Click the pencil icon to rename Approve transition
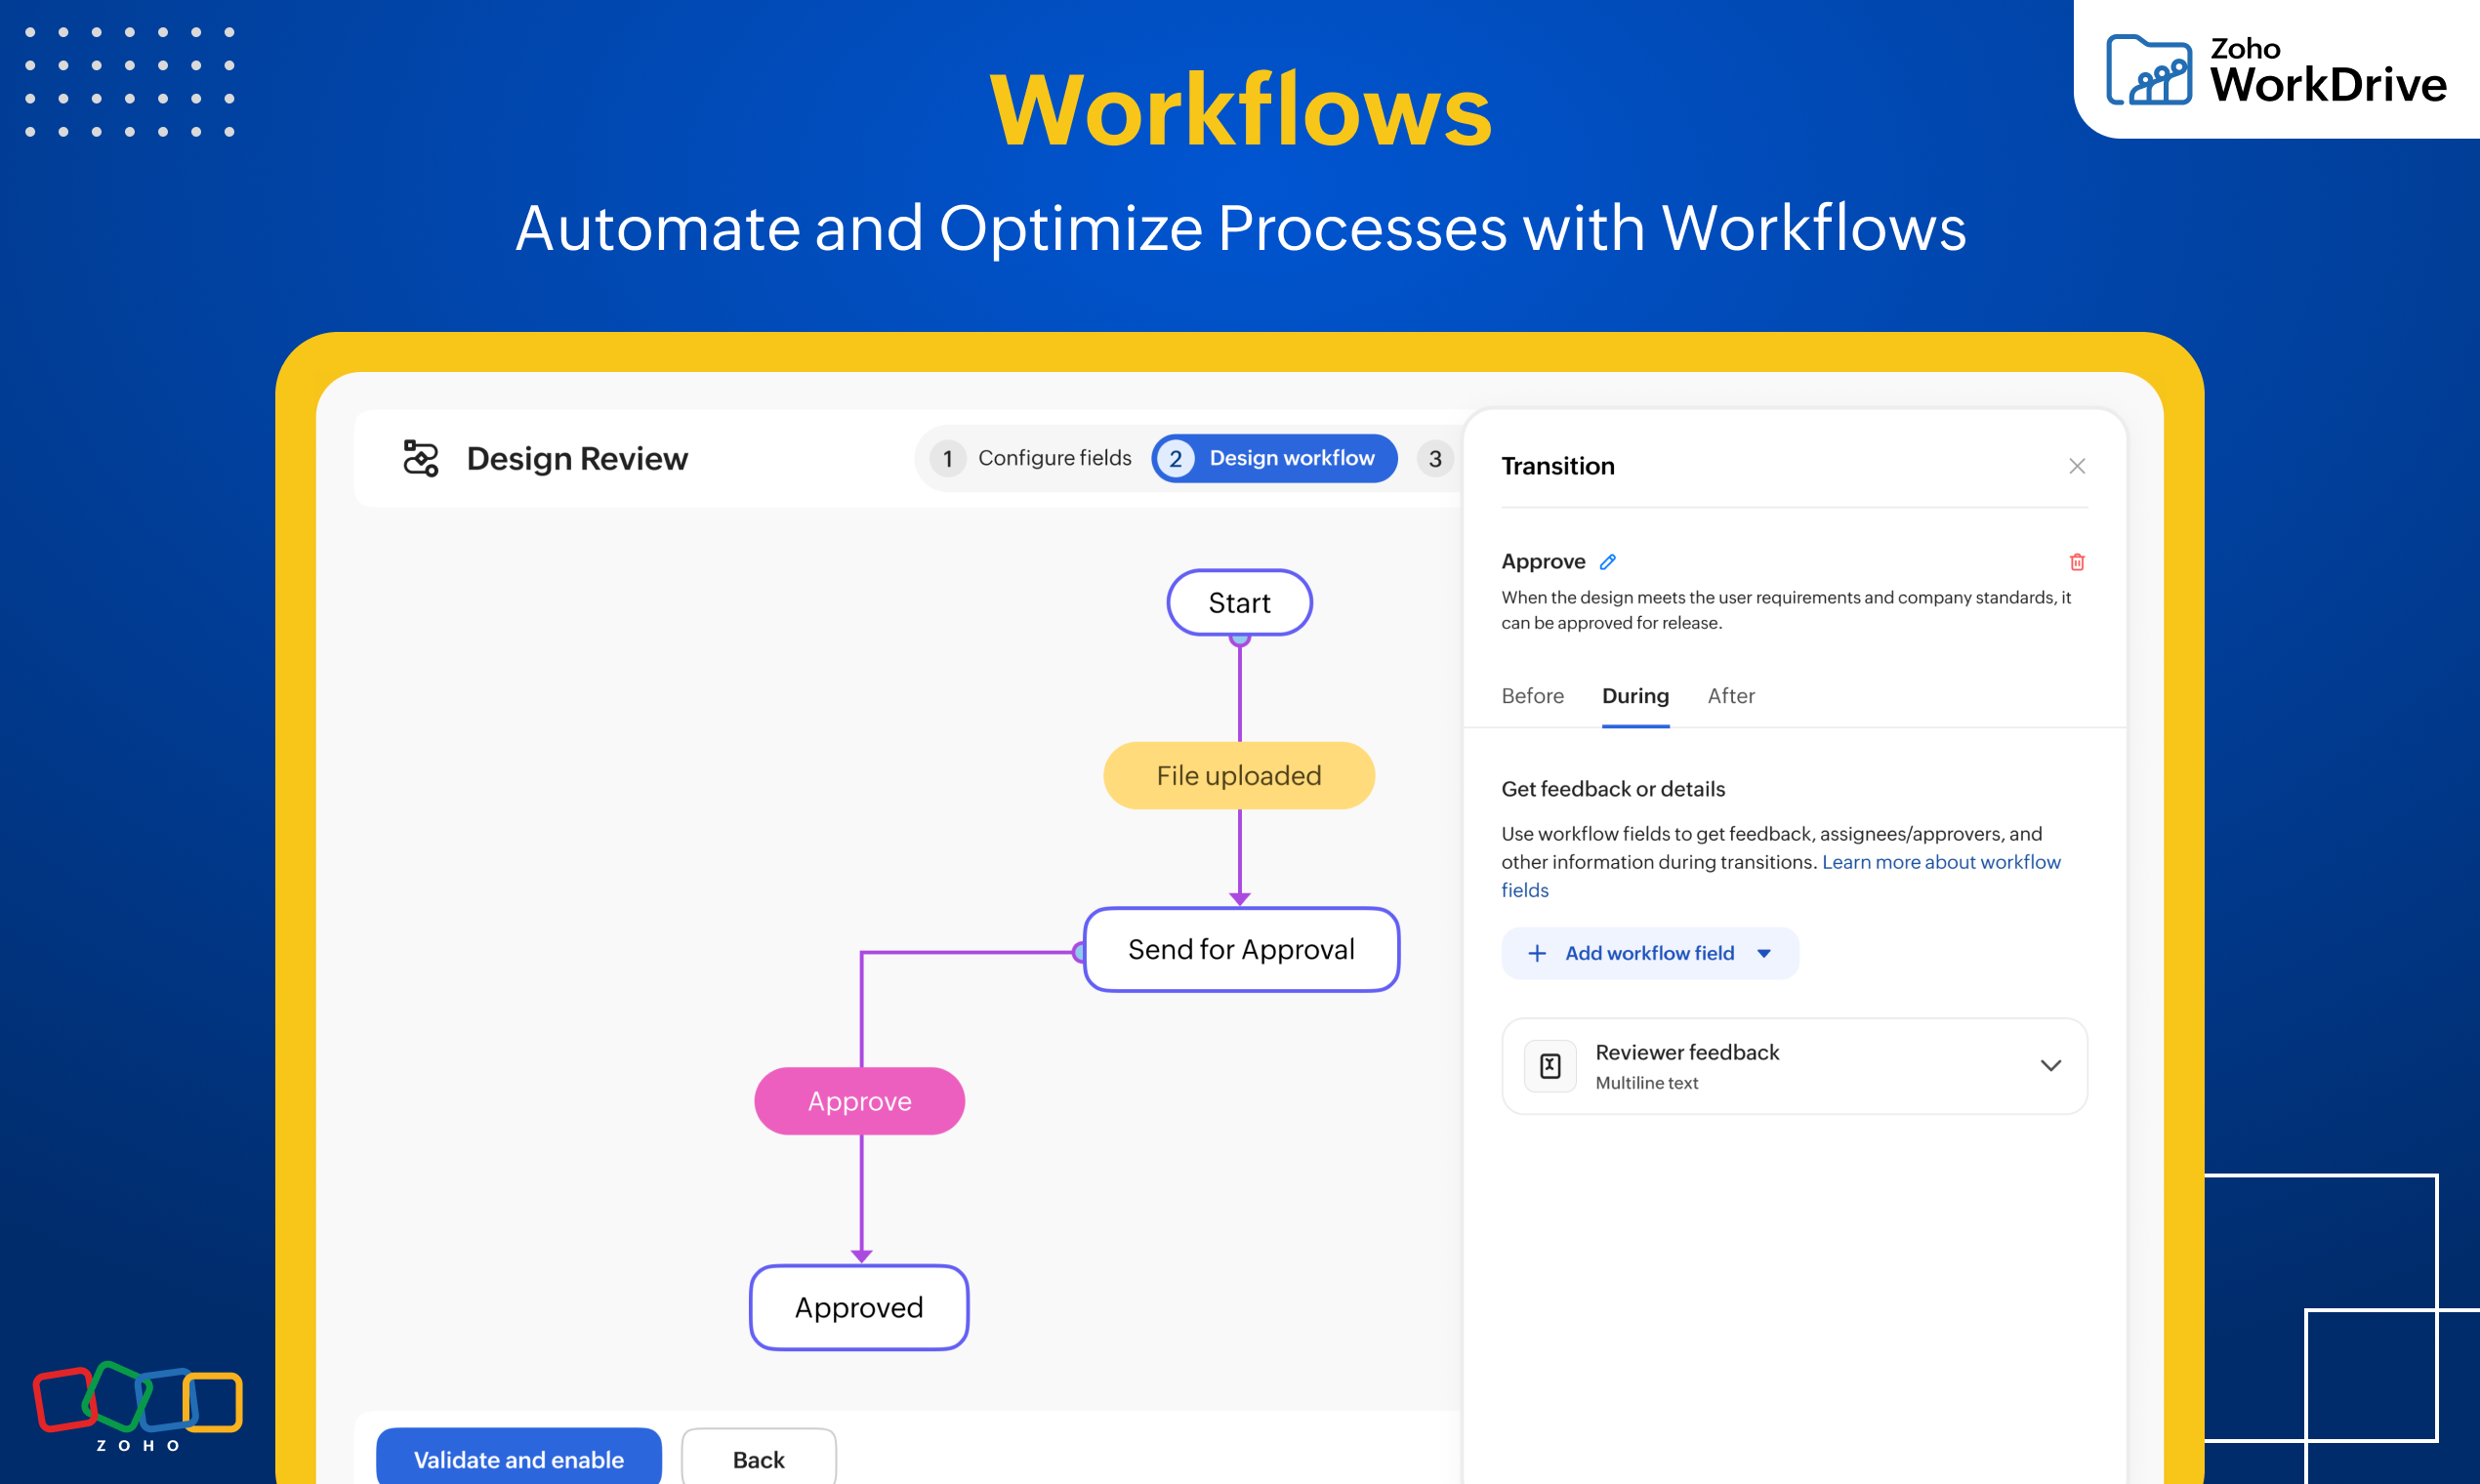The height and width of the screenshot is (1484, 2480). 1608,561
